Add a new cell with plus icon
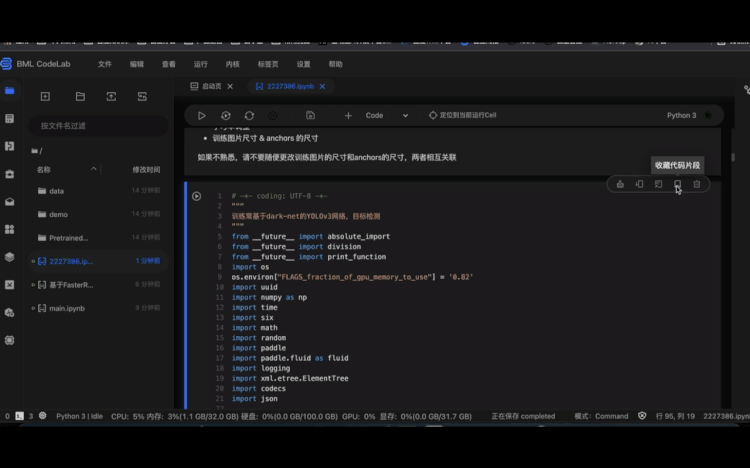Image resolution: width=750 pixels, height=468 pixels. point(348,115)
